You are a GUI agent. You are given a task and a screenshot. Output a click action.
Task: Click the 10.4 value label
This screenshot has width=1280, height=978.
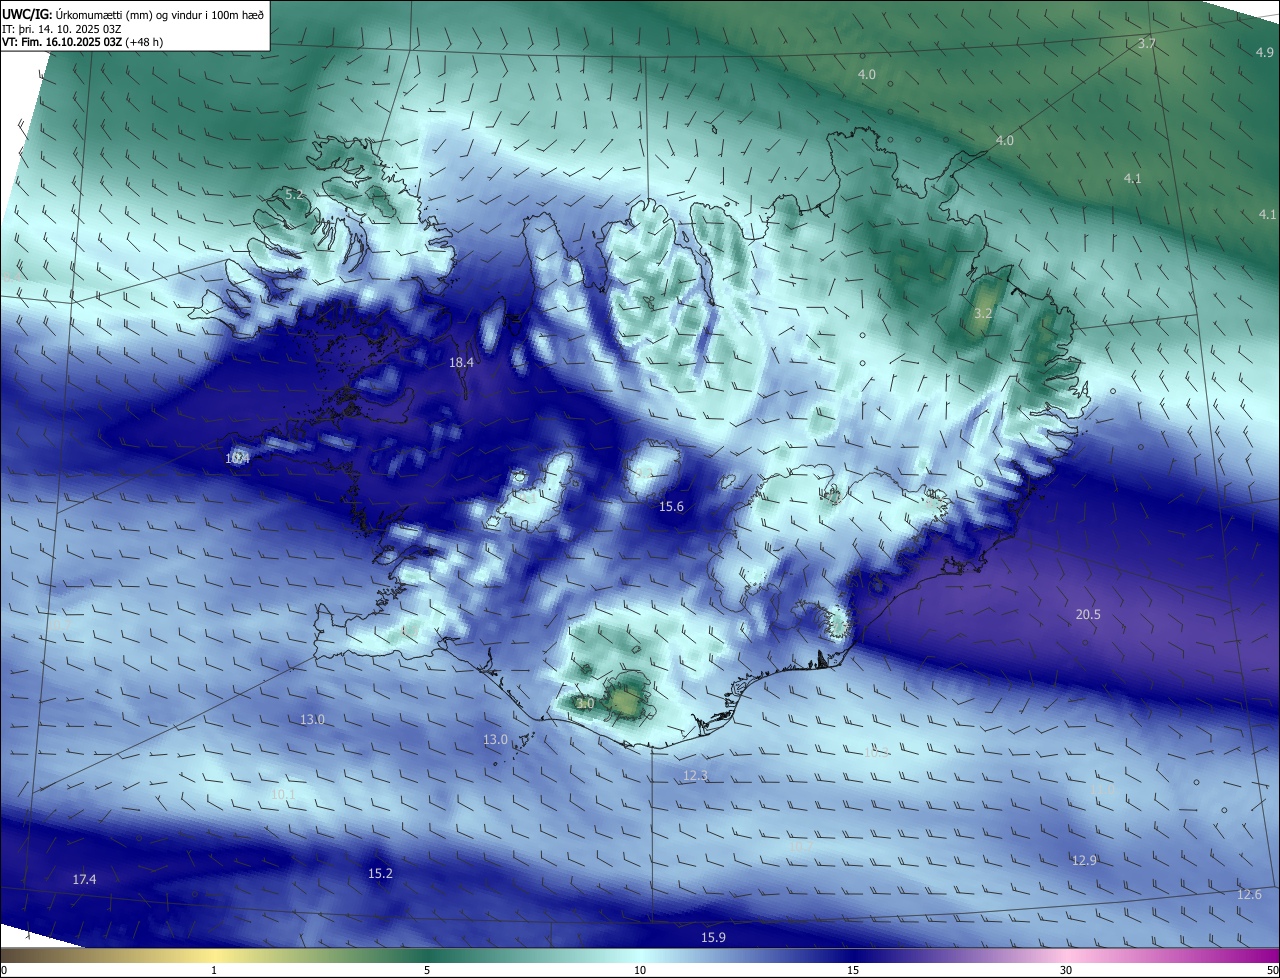tap(237, 459)
